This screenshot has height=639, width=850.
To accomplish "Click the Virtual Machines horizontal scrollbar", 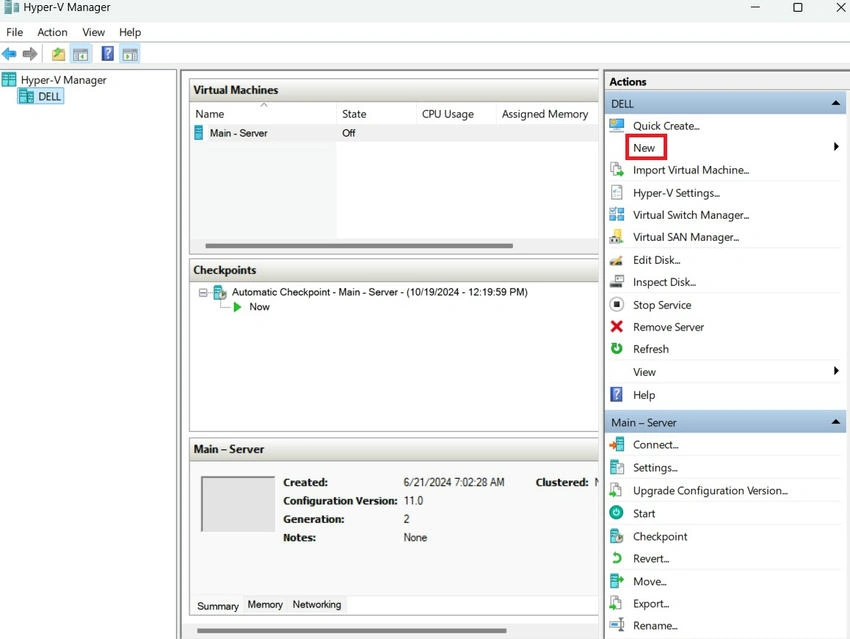I will coord(359,246).
